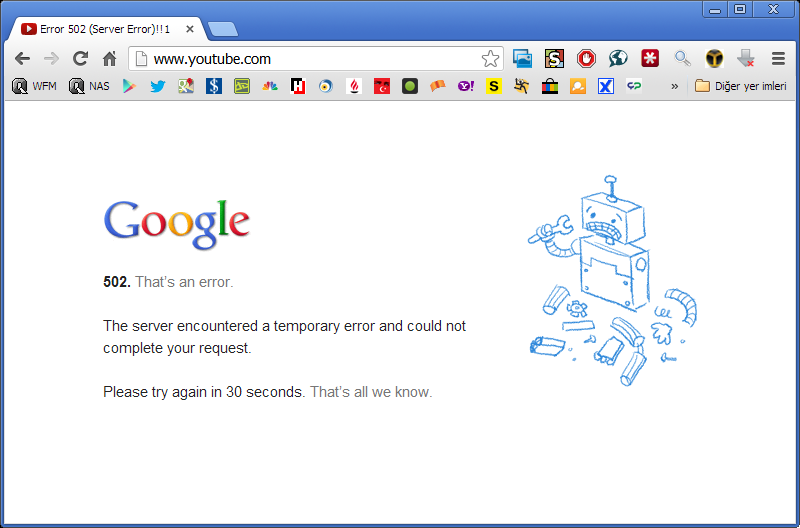
Task: Open the Diğer yer imleri folder
Action: [740, 86]
